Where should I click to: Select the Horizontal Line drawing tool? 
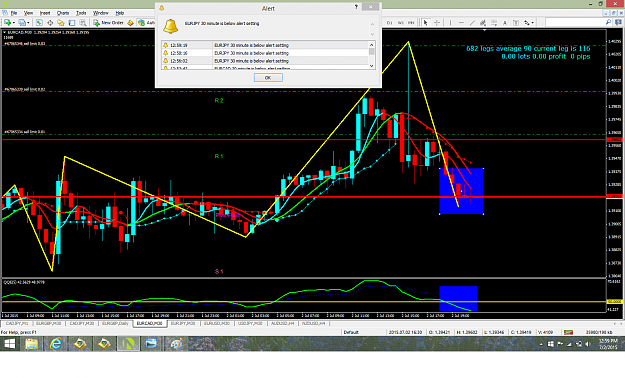pyautogui.click(x=461, y=23)
